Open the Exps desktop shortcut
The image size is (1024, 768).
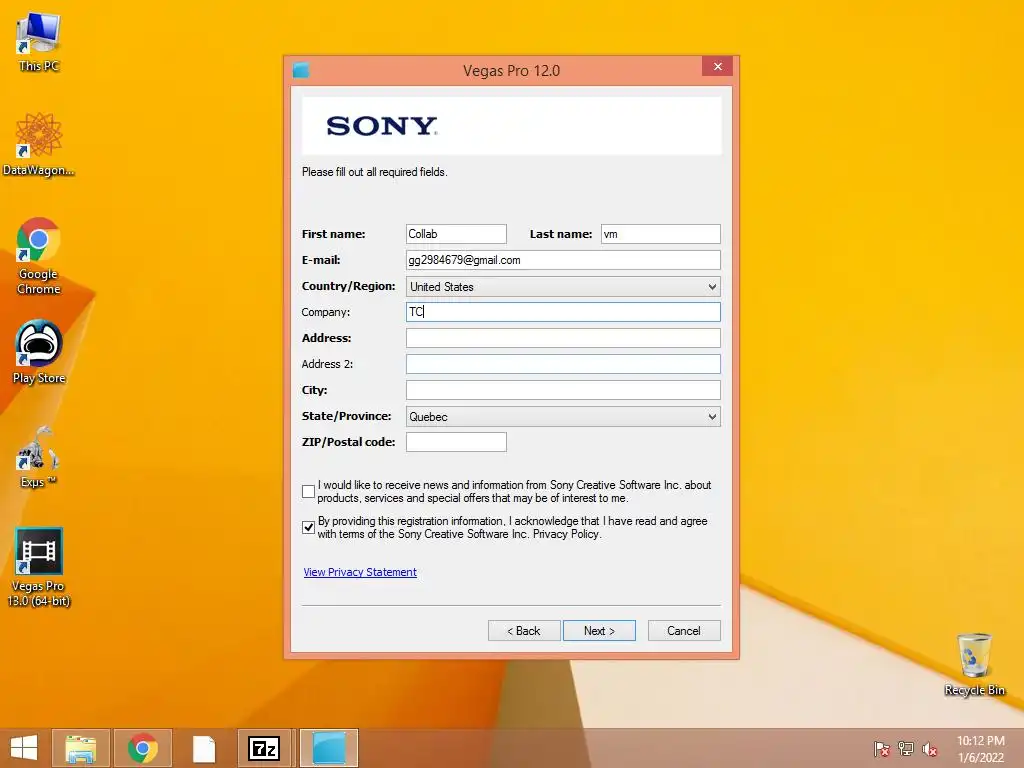pyautogui.click(x=39, y=456)
